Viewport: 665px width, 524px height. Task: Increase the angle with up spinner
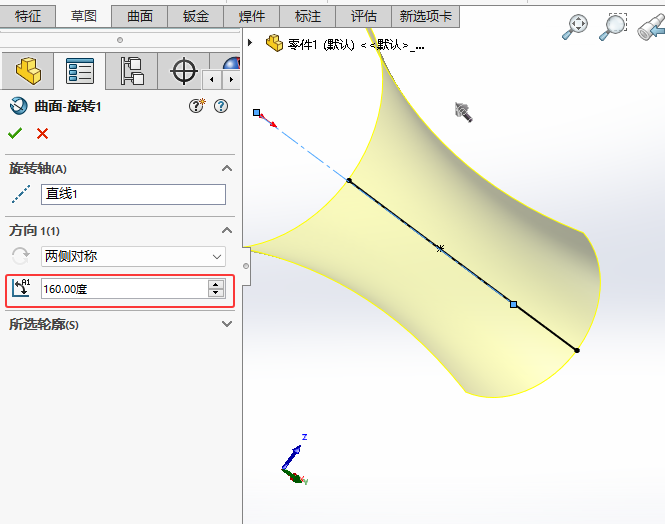click(216, 284)
